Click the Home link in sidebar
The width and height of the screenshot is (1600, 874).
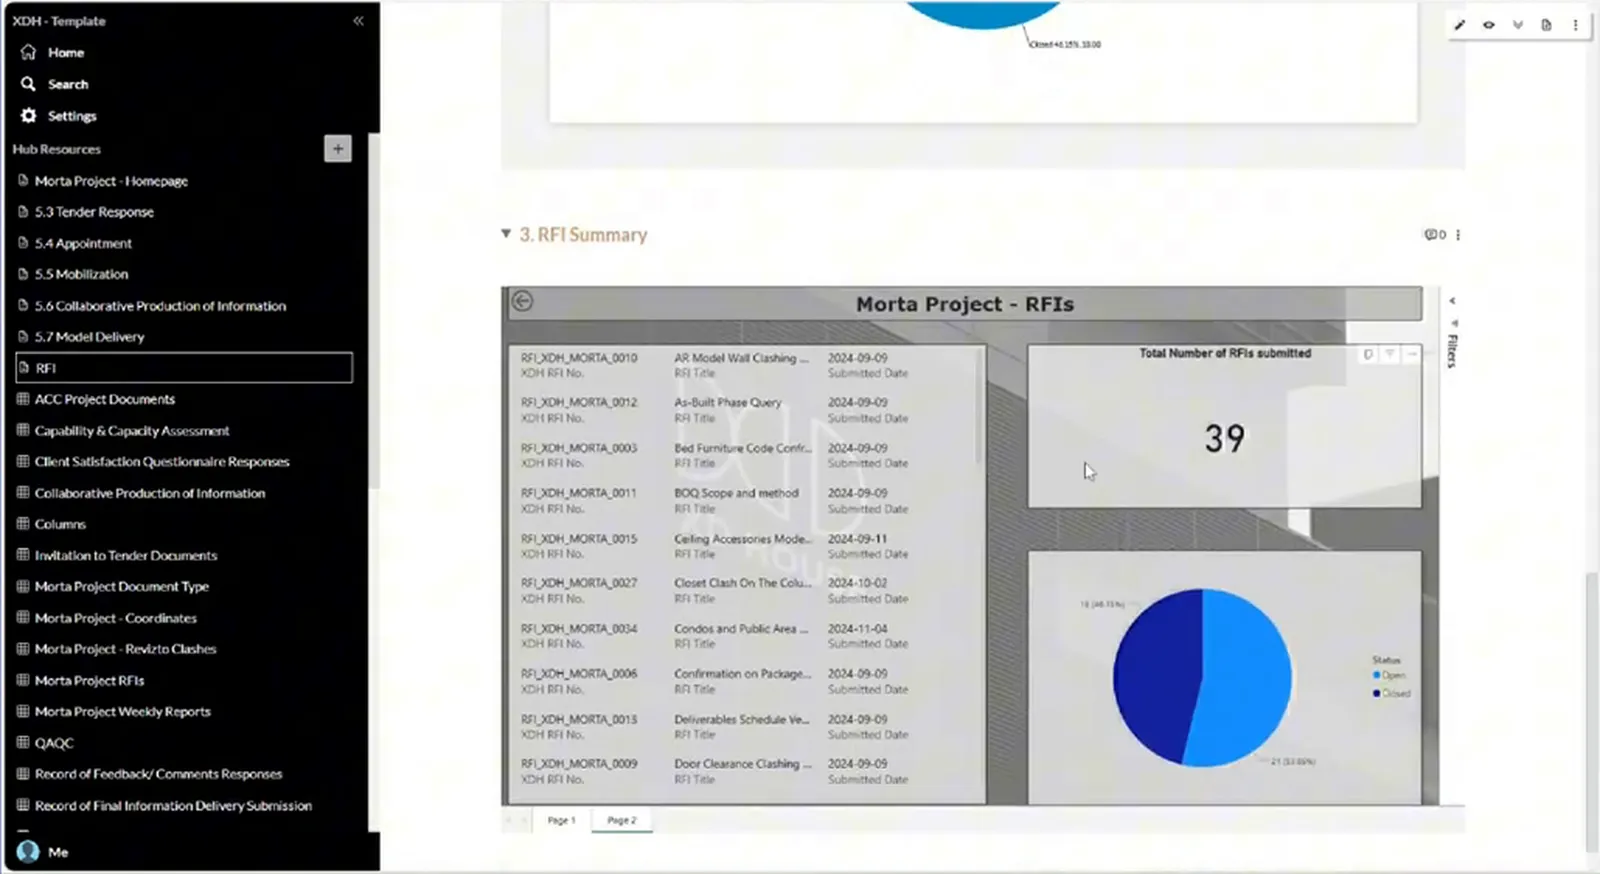[x=66, y=52]
